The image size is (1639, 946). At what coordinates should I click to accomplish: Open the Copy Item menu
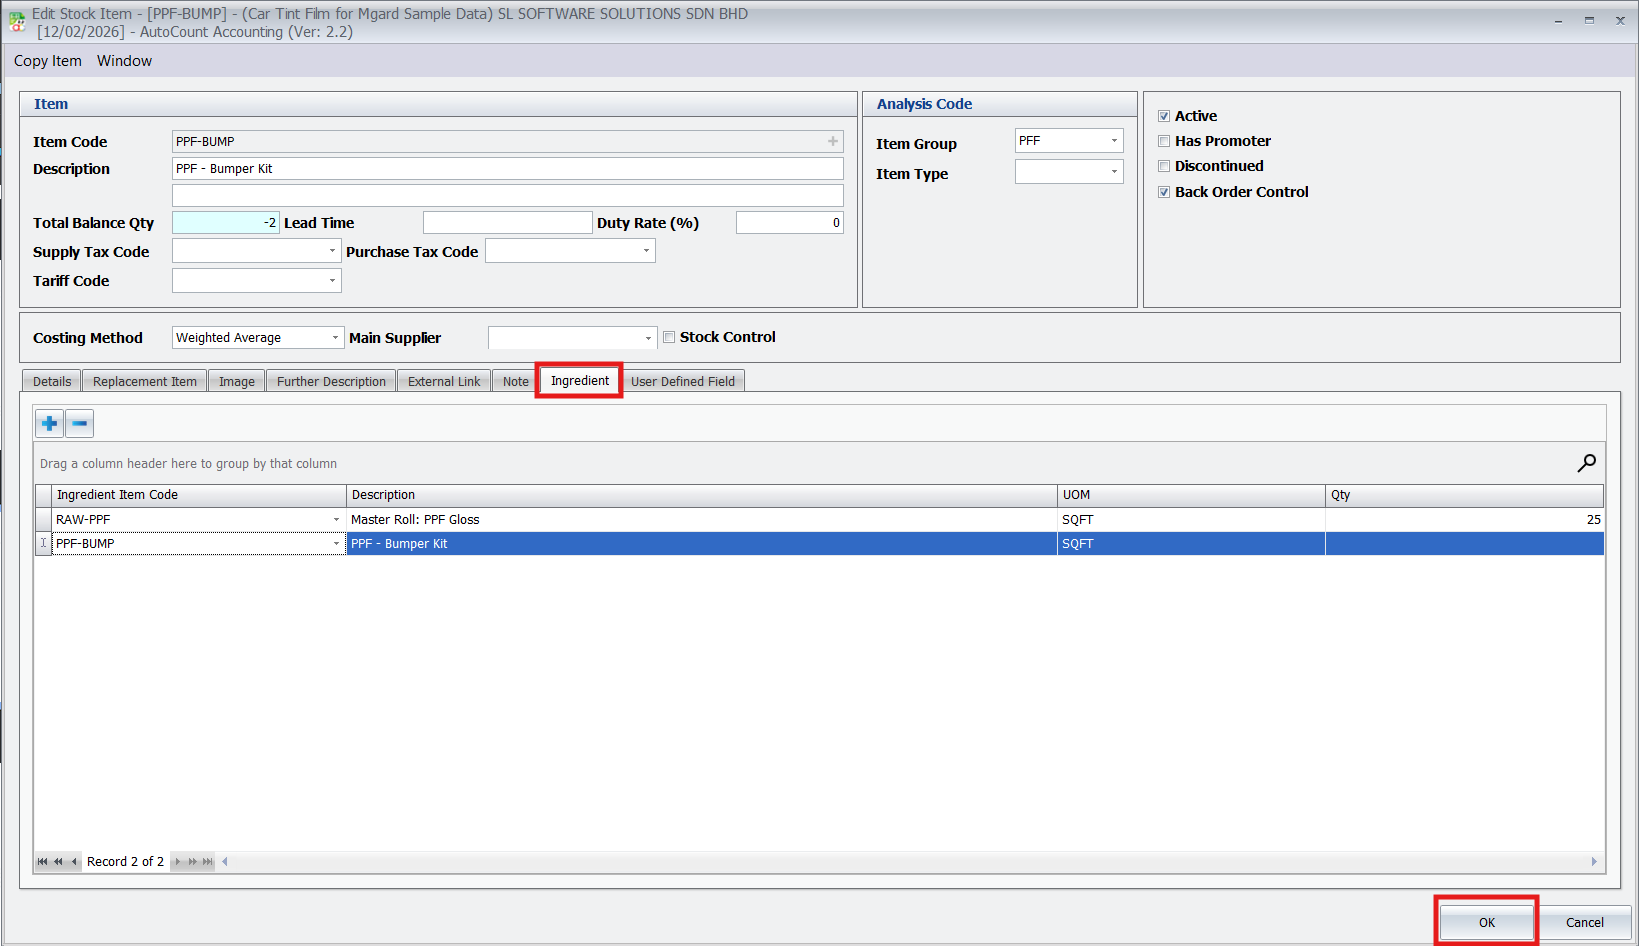tap(48, 61)
